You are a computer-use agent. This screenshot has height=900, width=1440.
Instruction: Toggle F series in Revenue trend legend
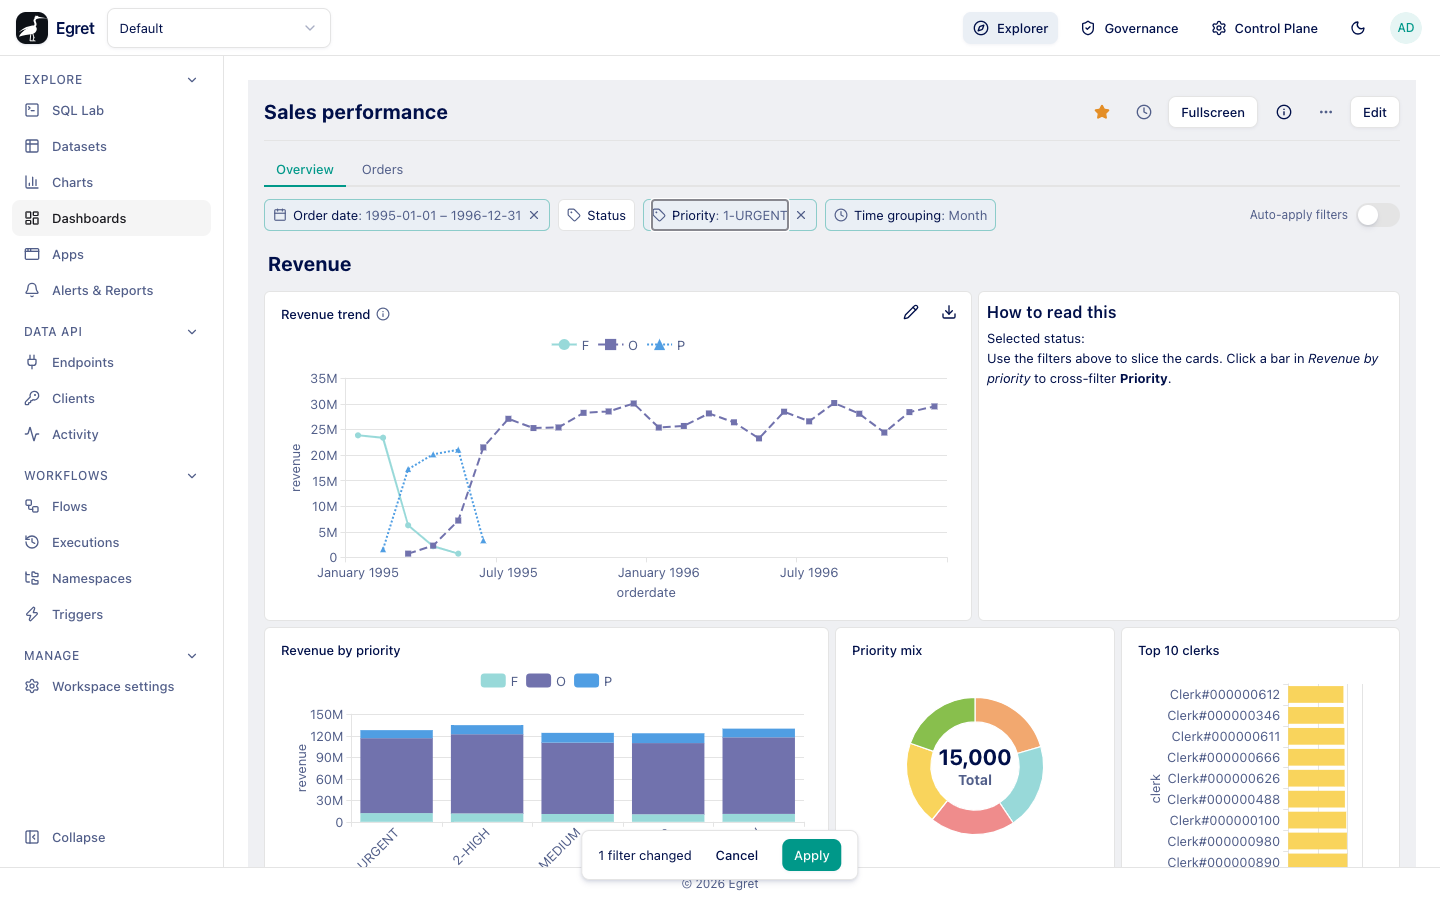coord(571,345)
